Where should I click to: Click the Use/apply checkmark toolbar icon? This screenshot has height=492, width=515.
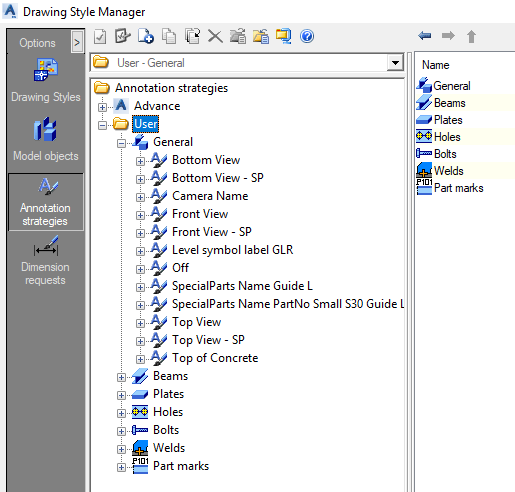click(100, 36)
